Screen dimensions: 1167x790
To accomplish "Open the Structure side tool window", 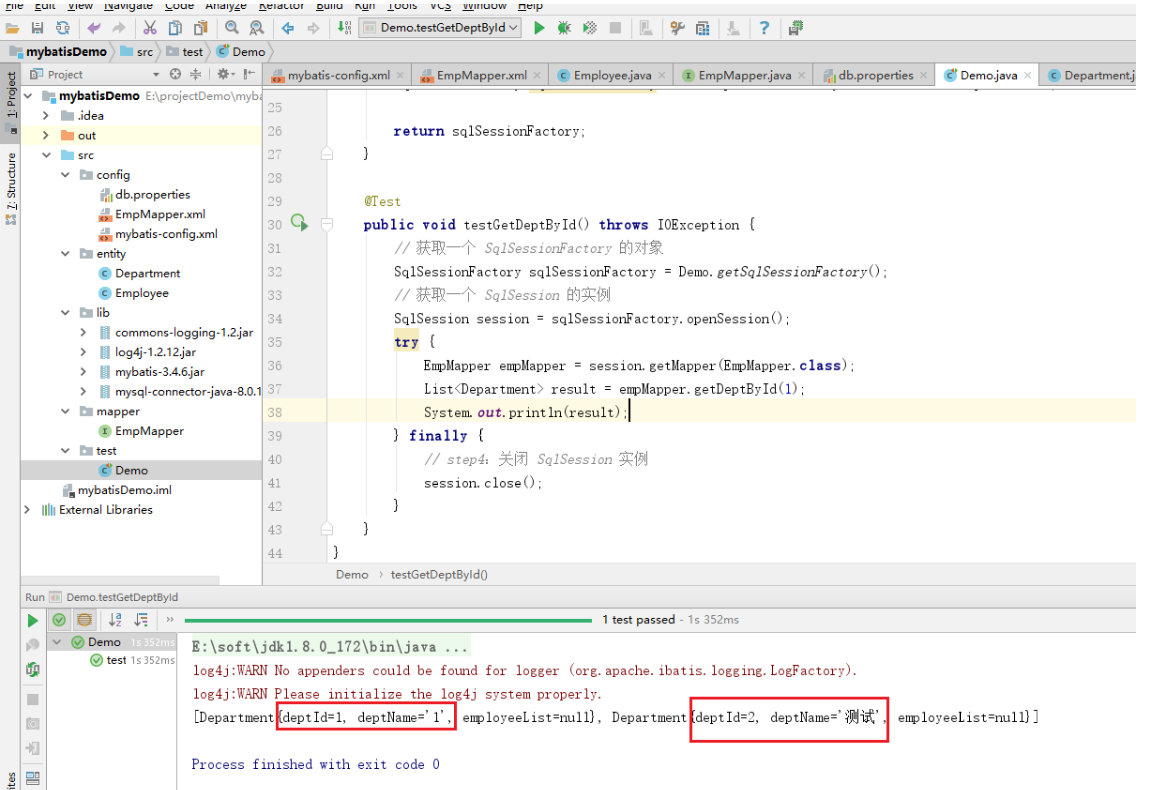I will coord(10,188).
